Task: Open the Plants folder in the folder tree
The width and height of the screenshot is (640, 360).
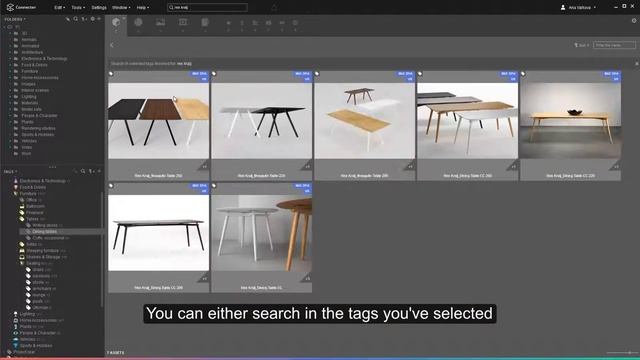Action: pyautogui.click(x=27, y=122)
